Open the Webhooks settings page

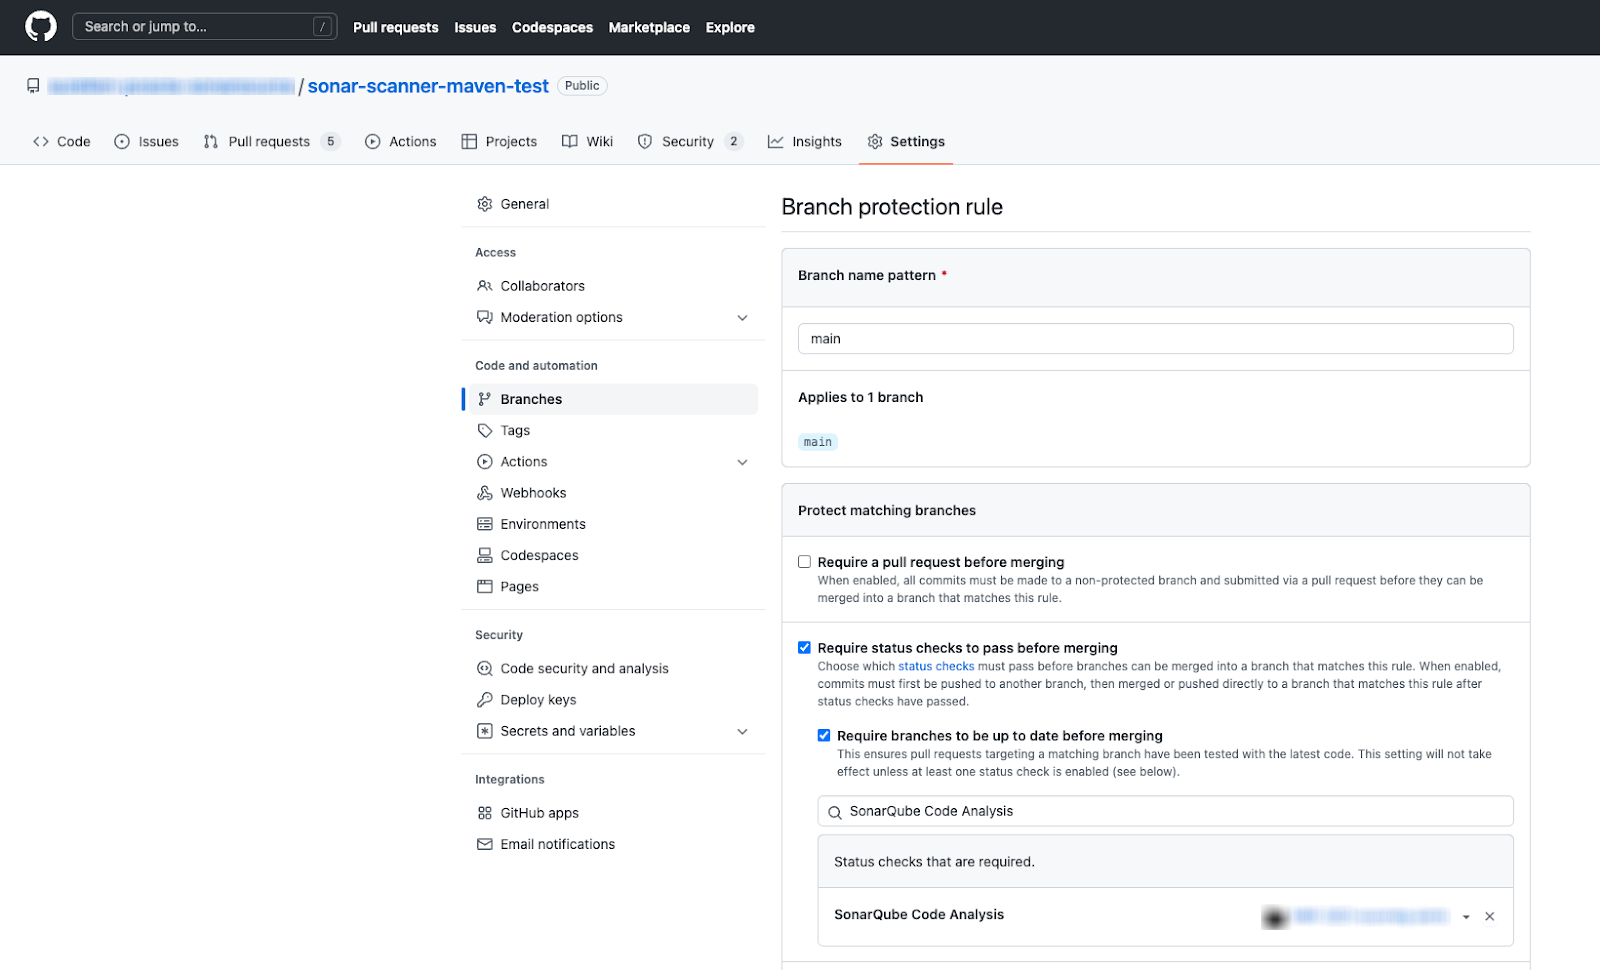pos(533,492)
